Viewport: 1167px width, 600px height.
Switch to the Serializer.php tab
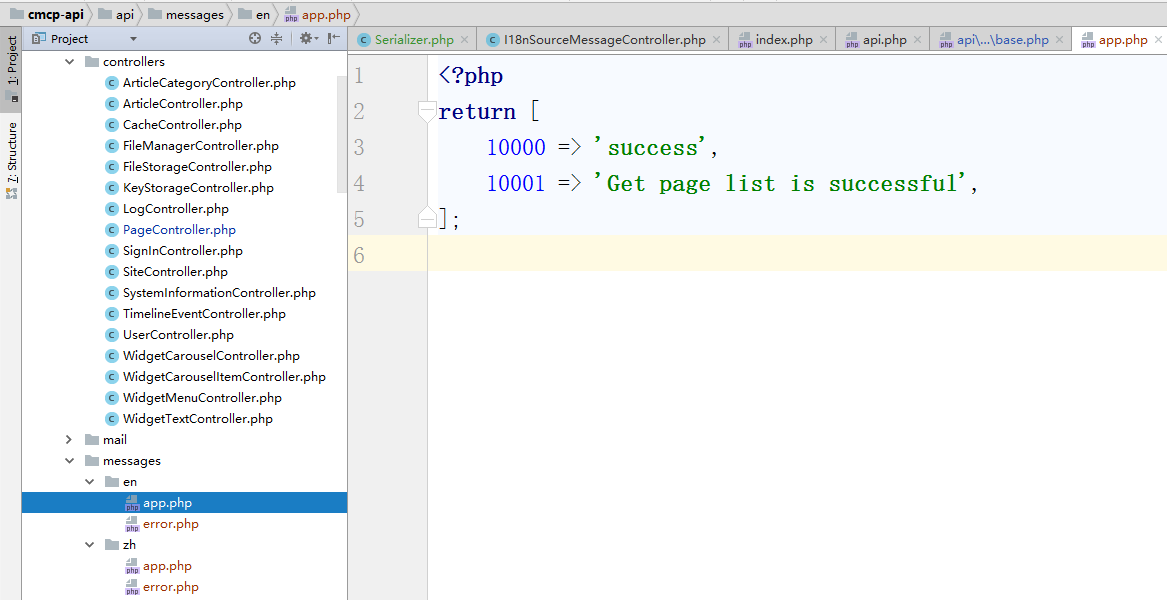(413, 40)
